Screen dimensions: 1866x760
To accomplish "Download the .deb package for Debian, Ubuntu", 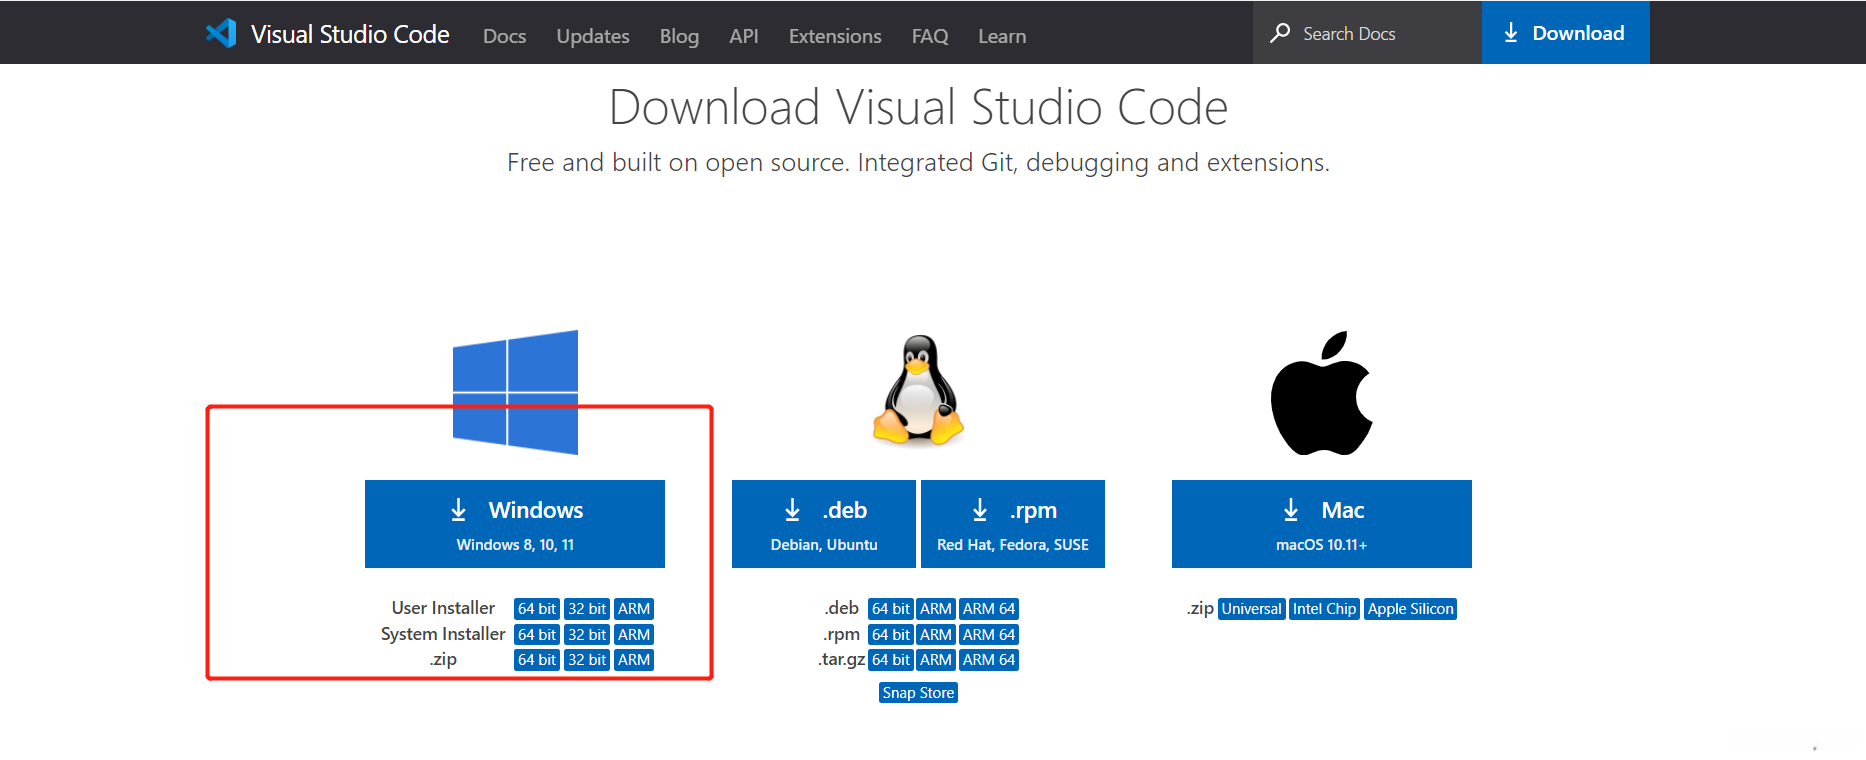I will 824,524.
